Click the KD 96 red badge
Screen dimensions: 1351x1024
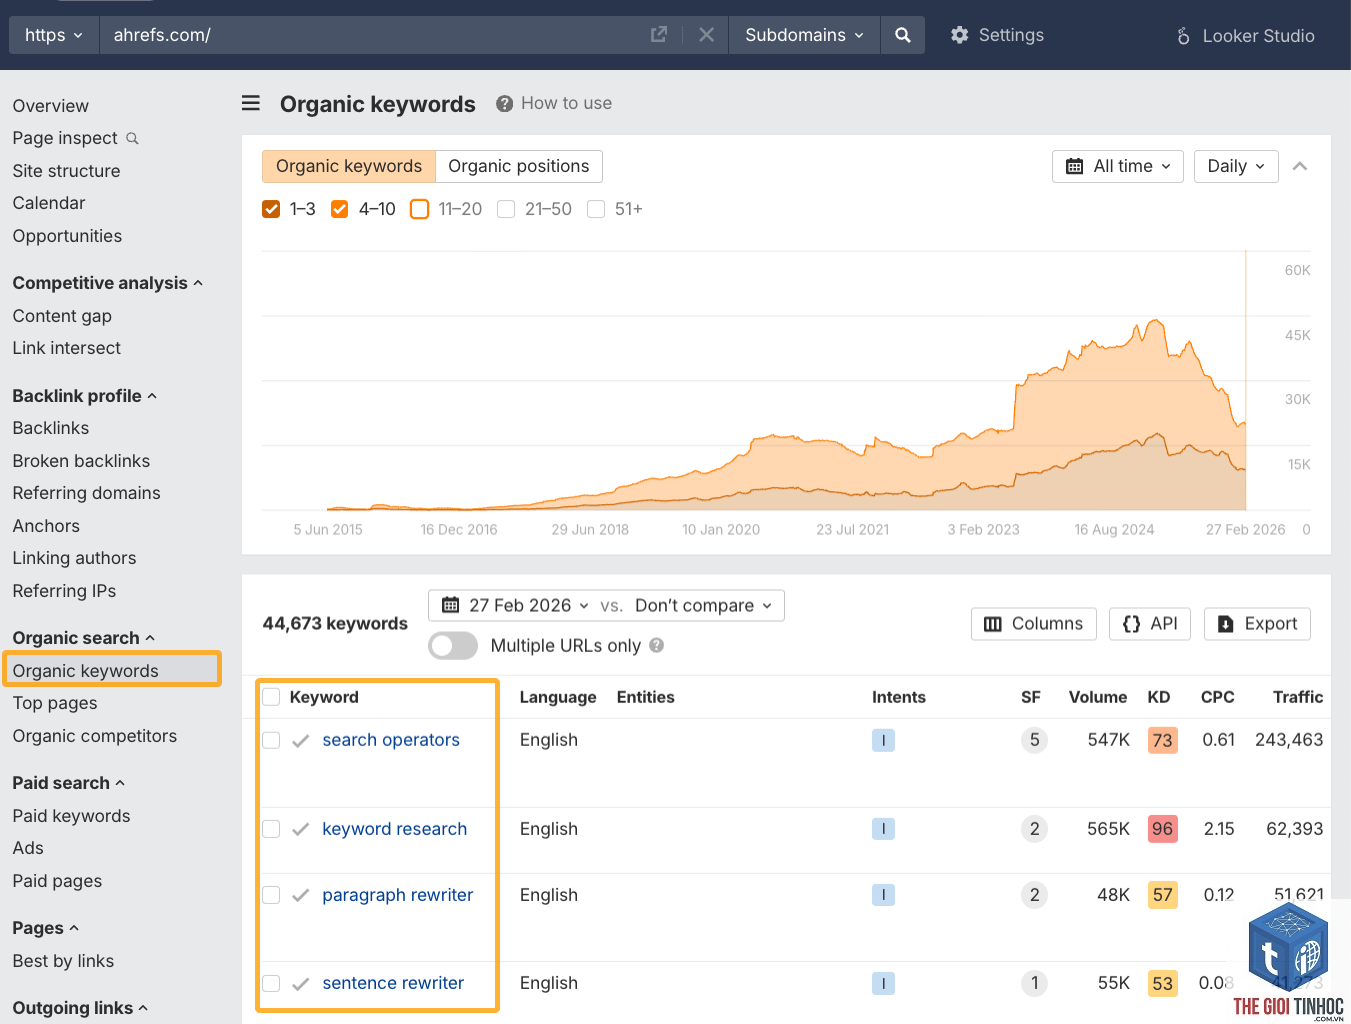click(1162, 829)
